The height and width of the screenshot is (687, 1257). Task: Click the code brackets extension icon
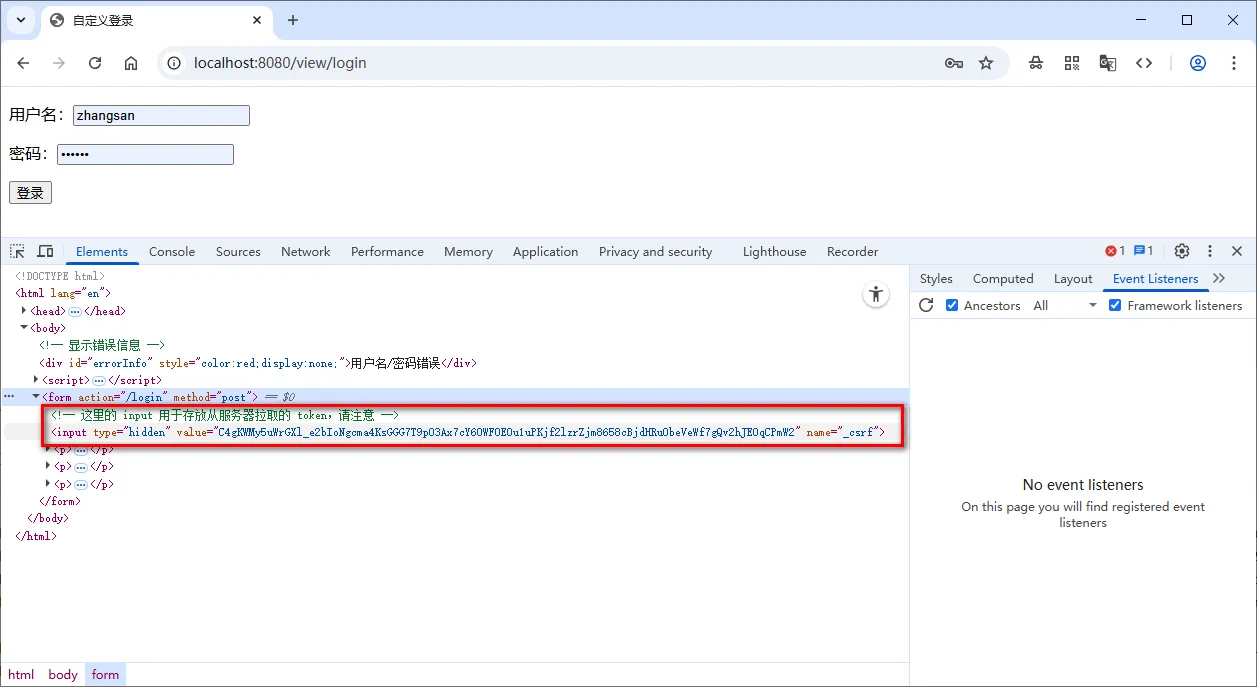(1144, 63)
